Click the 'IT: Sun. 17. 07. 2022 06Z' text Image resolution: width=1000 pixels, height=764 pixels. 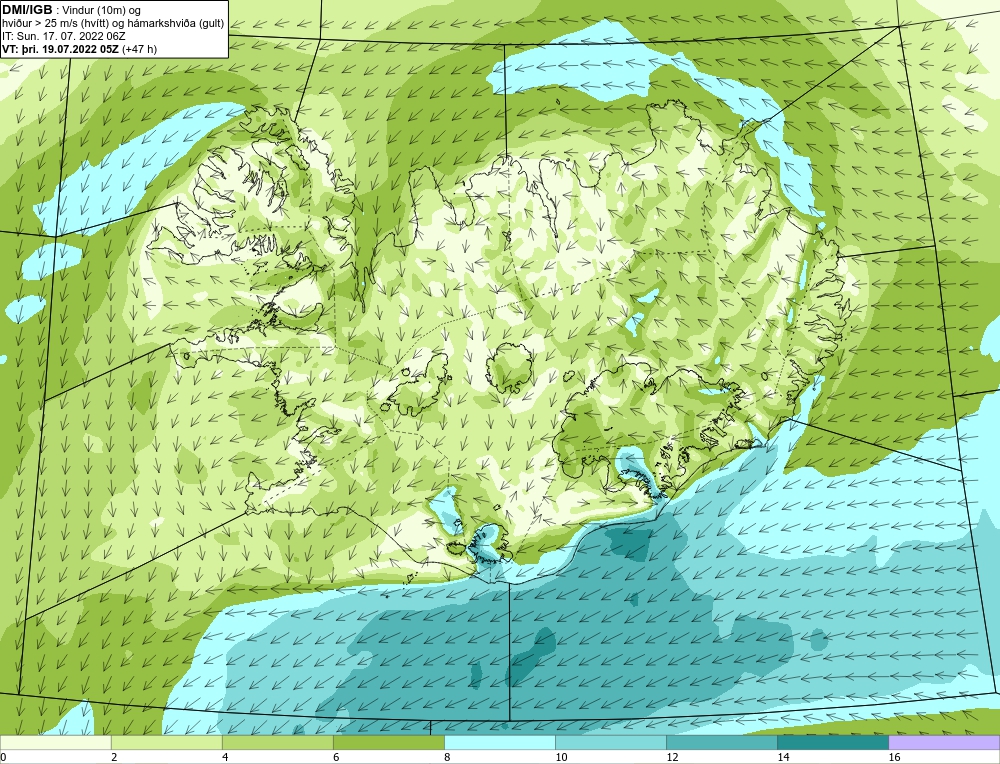(64, 36)
